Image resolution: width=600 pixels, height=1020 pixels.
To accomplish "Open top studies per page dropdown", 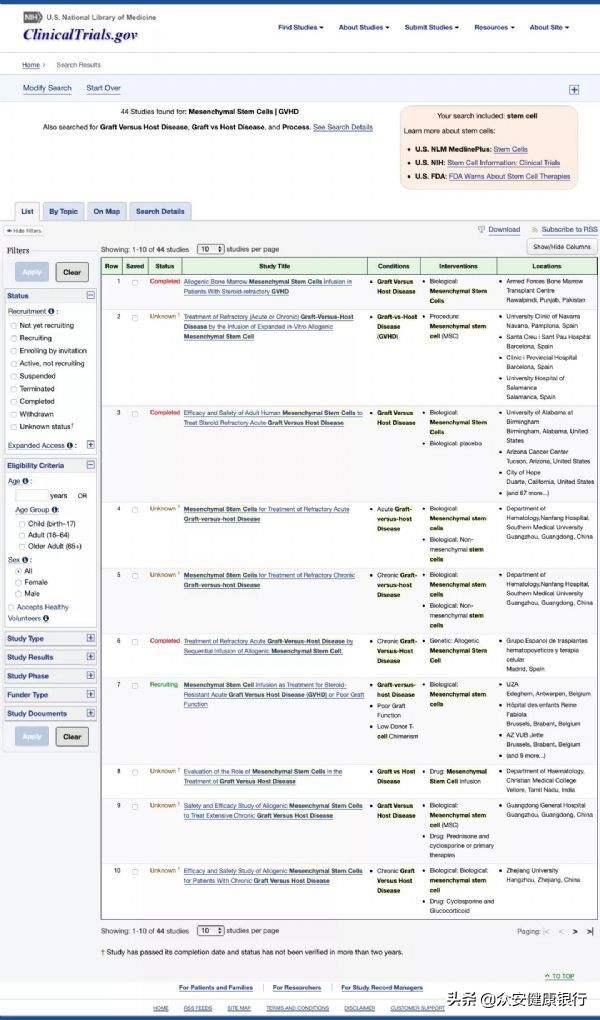I will (211, 249).
